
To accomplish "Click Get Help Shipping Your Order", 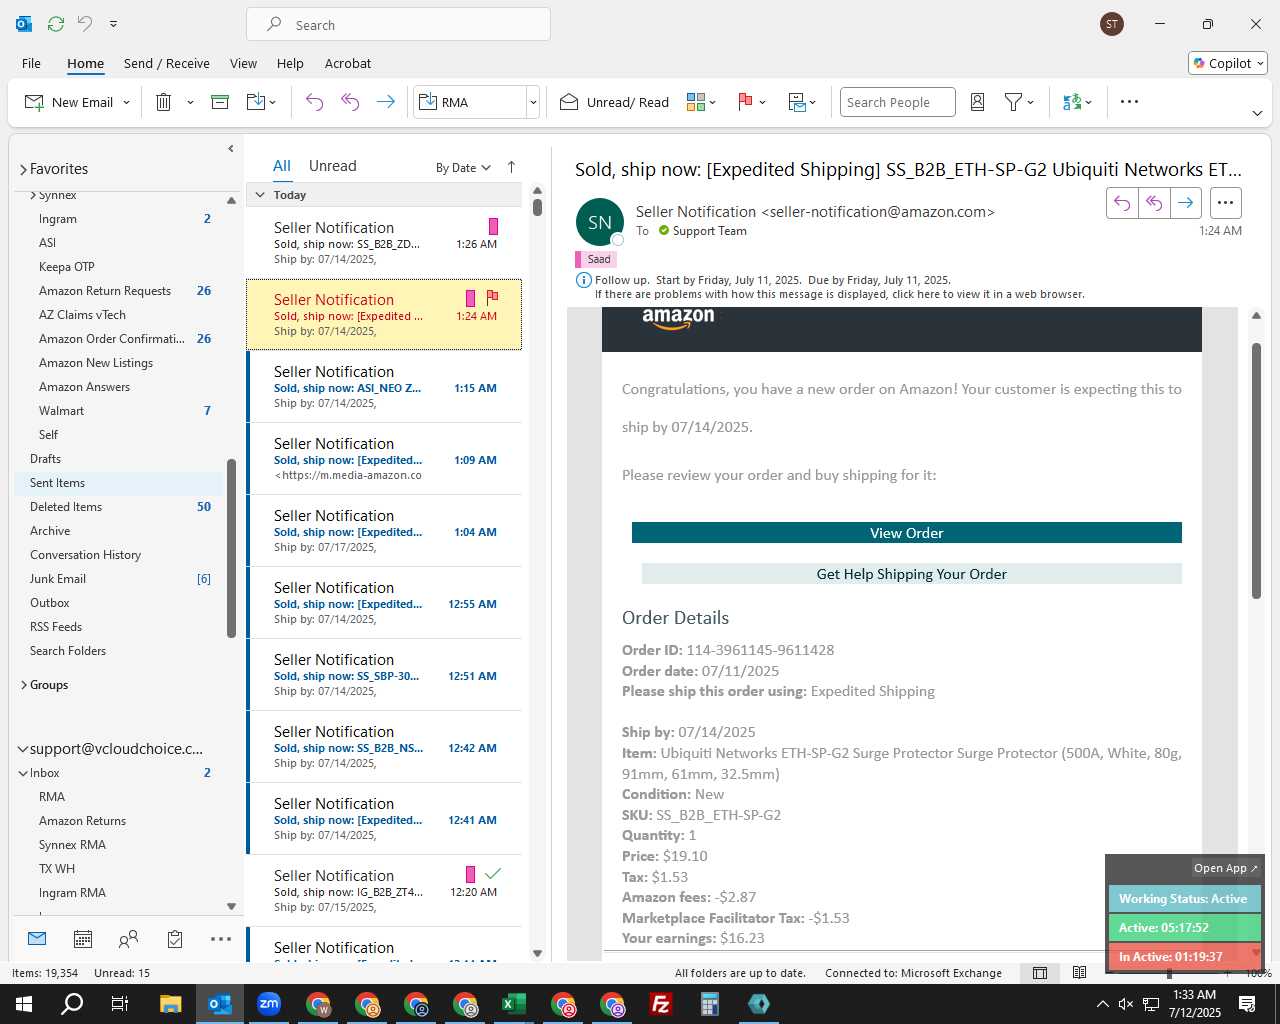I will [912, 574].
